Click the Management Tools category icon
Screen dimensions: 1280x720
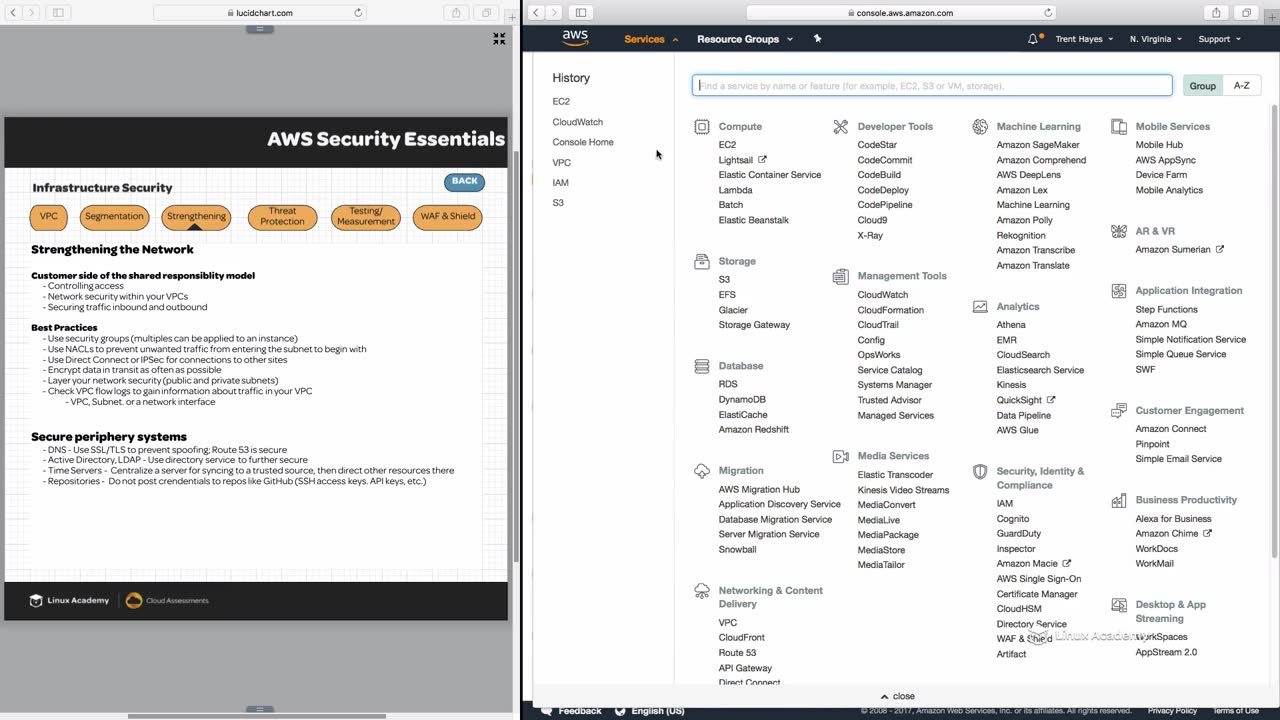(x=841, y=276)
